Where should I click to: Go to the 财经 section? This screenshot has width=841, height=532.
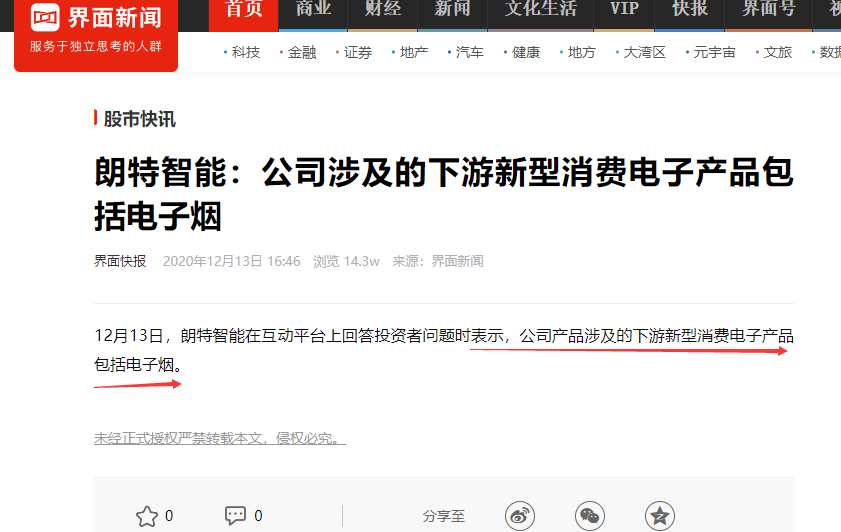(x=383, y=11)
